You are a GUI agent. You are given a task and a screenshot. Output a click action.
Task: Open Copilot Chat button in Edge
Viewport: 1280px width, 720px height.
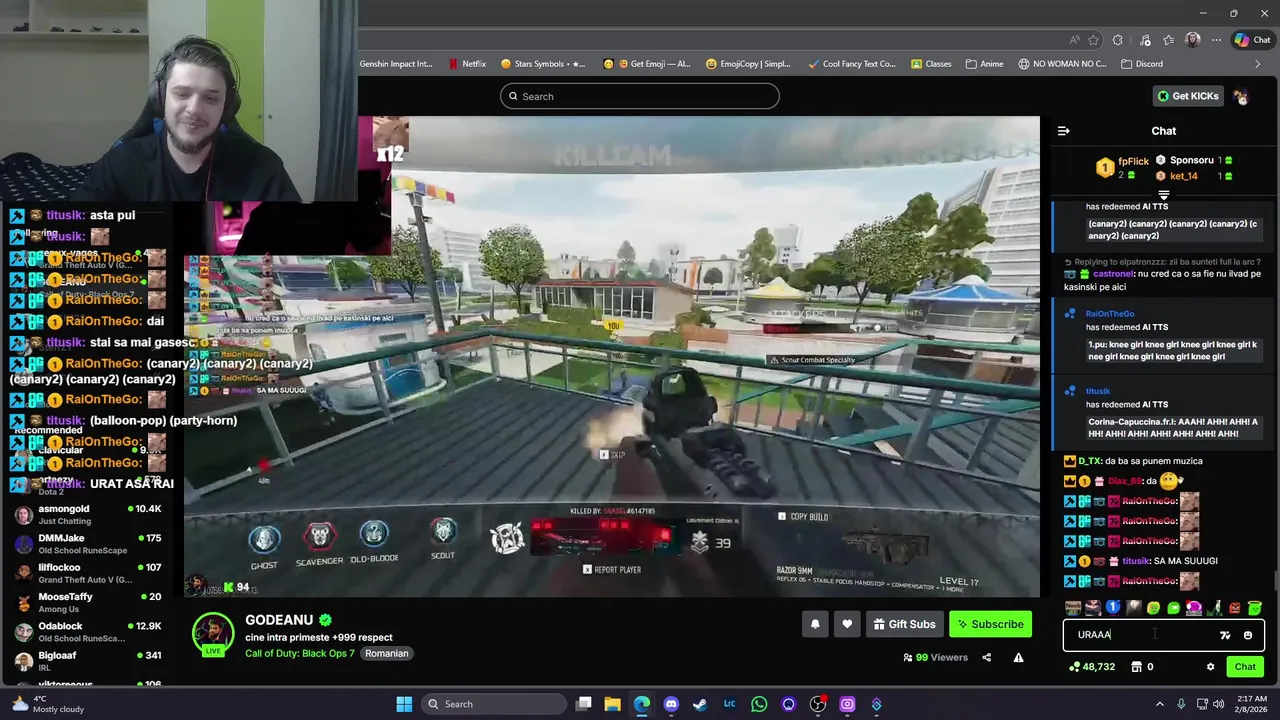[1253, 40]
